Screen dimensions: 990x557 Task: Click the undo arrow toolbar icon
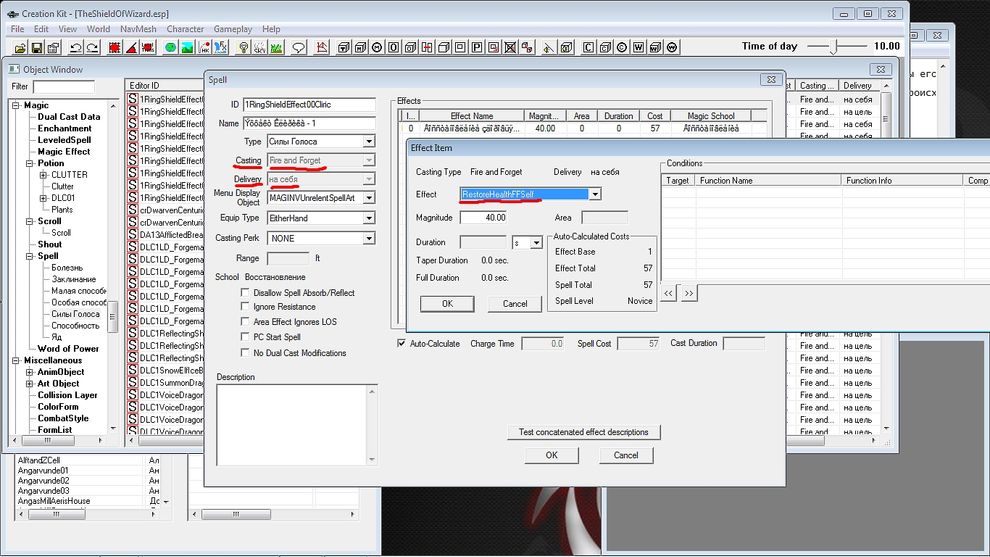75,47
